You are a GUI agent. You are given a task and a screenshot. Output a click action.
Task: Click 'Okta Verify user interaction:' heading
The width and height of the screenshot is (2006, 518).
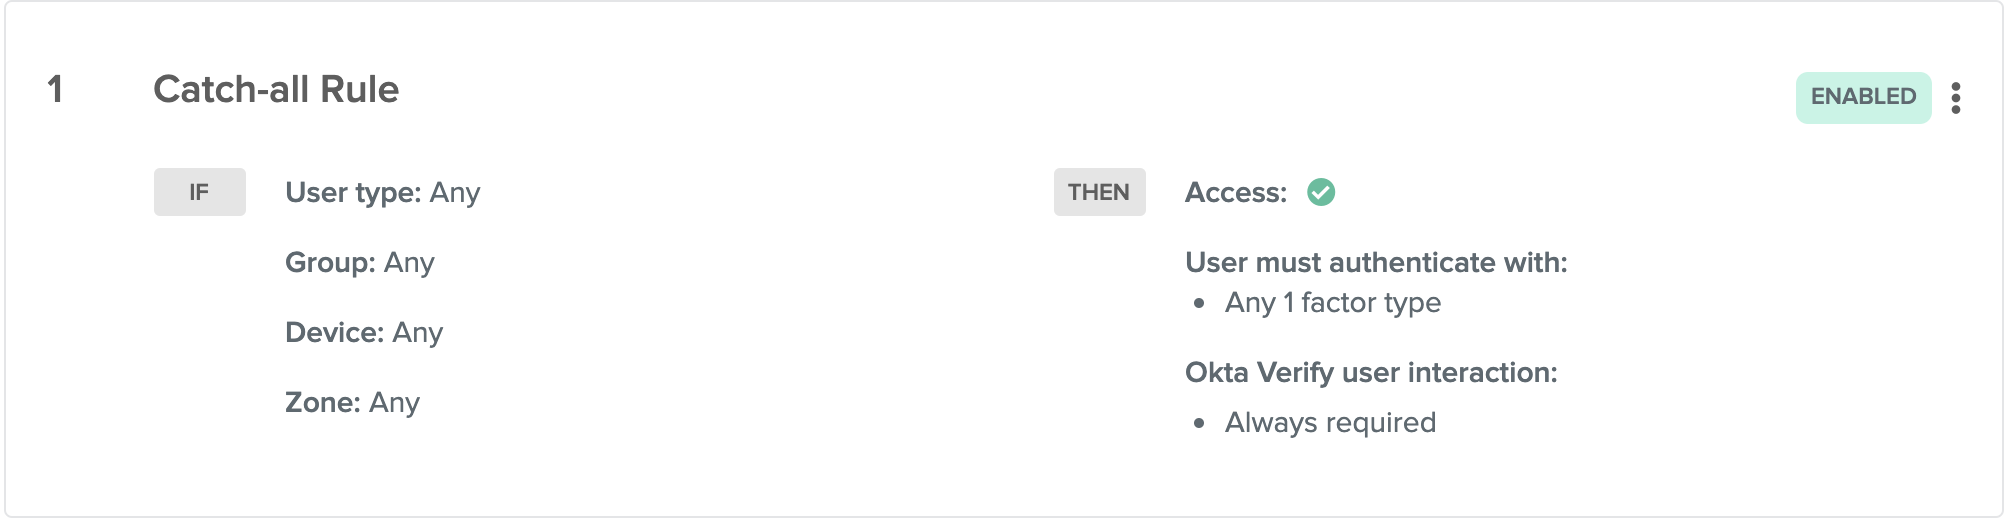coord(1371,372)
